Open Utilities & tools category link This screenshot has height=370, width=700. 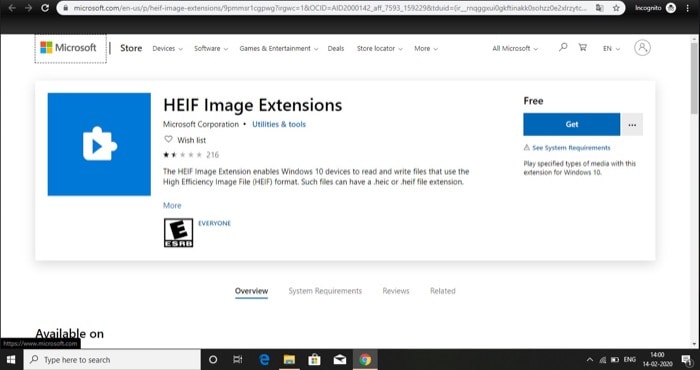pyautogui.click(x=279, y=125)
